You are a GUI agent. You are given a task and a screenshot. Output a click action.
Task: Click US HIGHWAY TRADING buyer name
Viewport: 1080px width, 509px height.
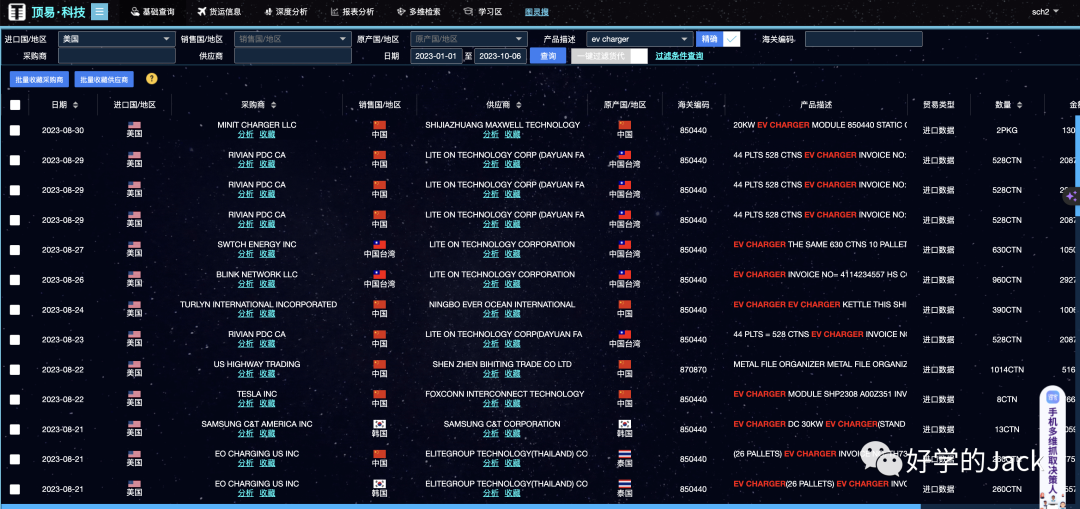257,364
